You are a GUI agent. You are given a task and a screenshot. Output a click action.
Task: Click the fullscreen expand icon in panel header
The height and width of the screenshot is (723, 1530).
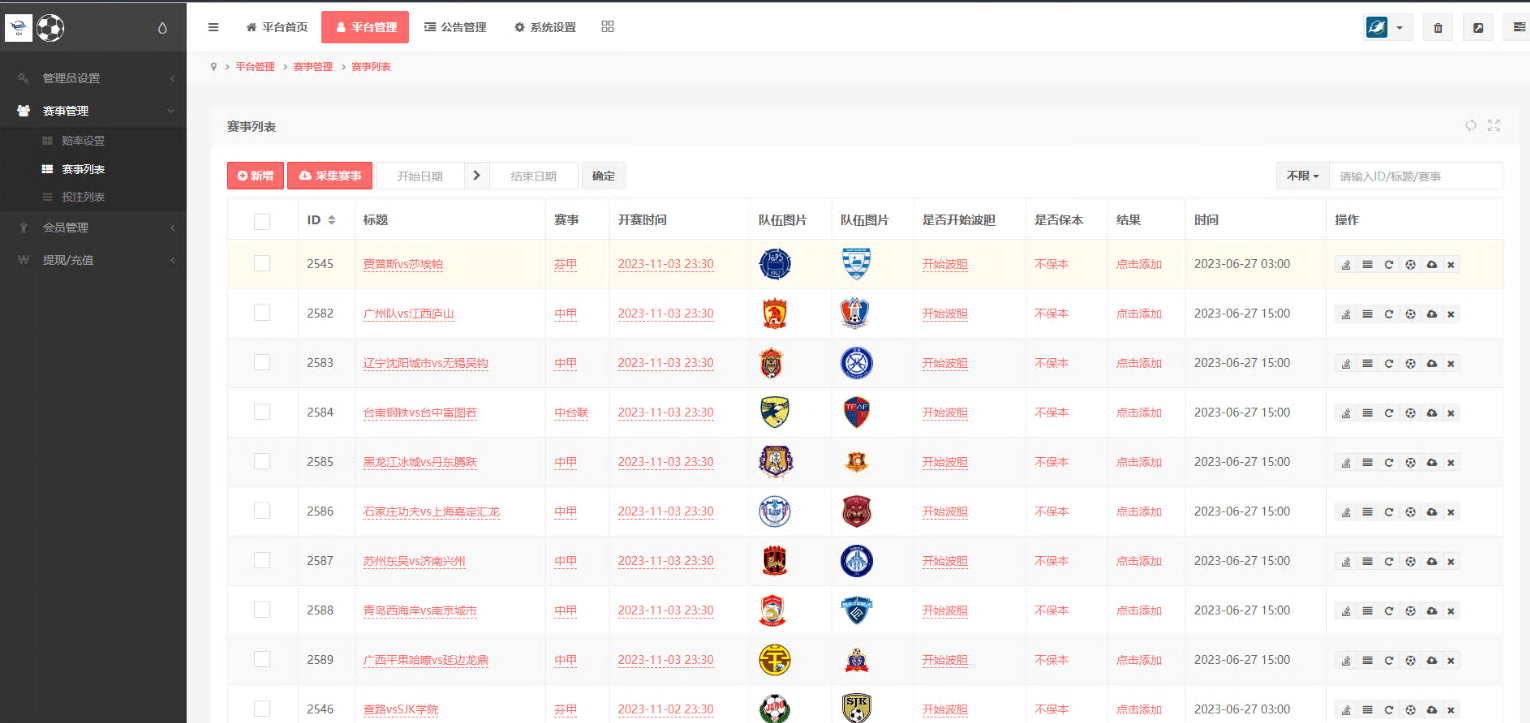click(1494, 125)
